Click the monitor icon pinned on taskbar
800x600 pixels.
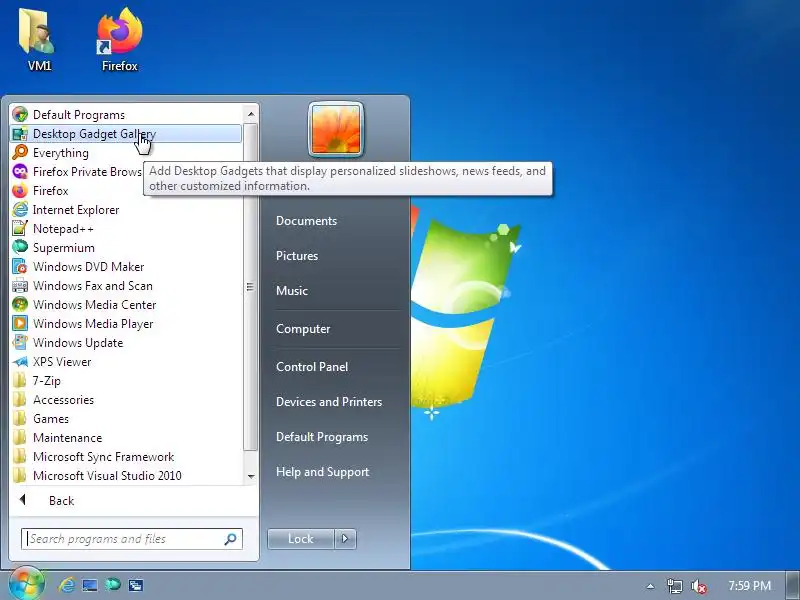[90, 585]
